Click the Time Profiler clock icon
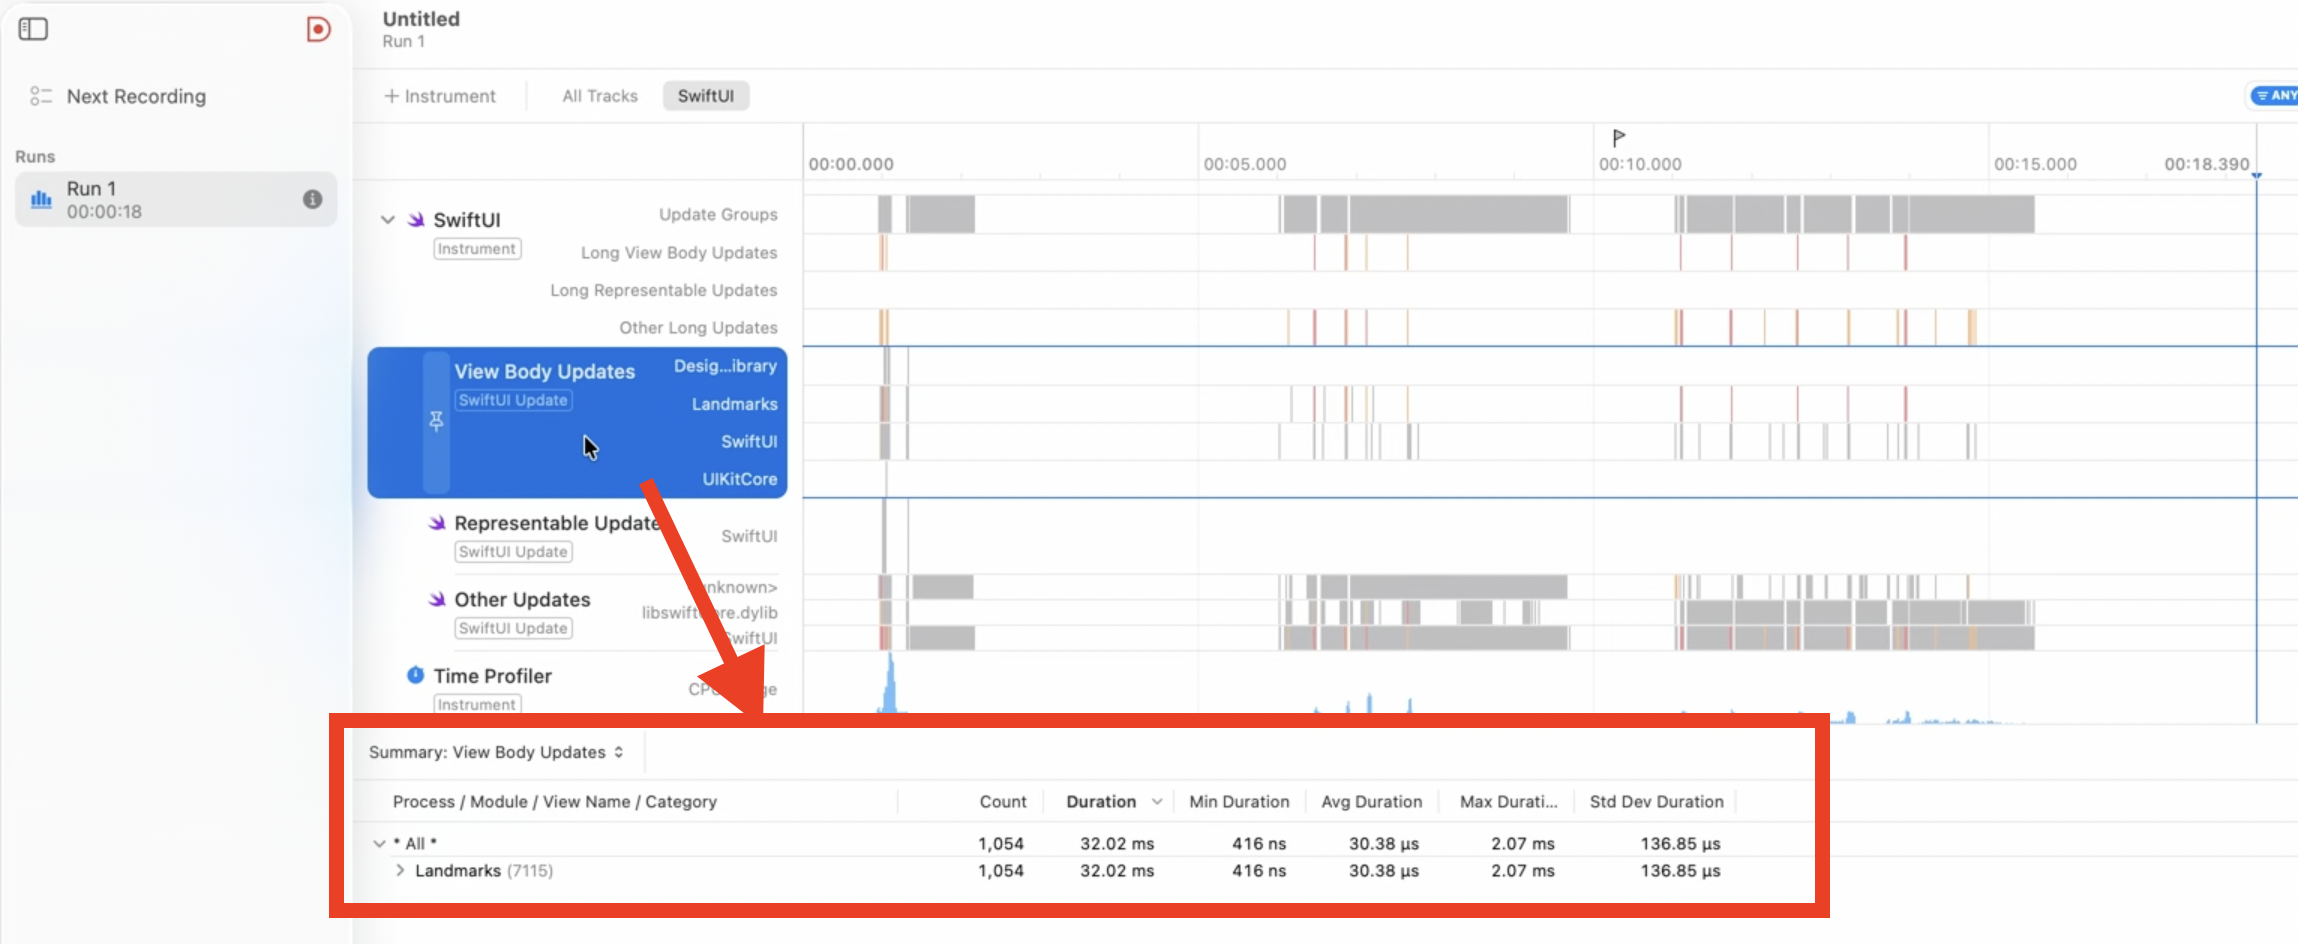Image resolution: width=2298 pixels, height=944 pixels. tap(416, 675)
